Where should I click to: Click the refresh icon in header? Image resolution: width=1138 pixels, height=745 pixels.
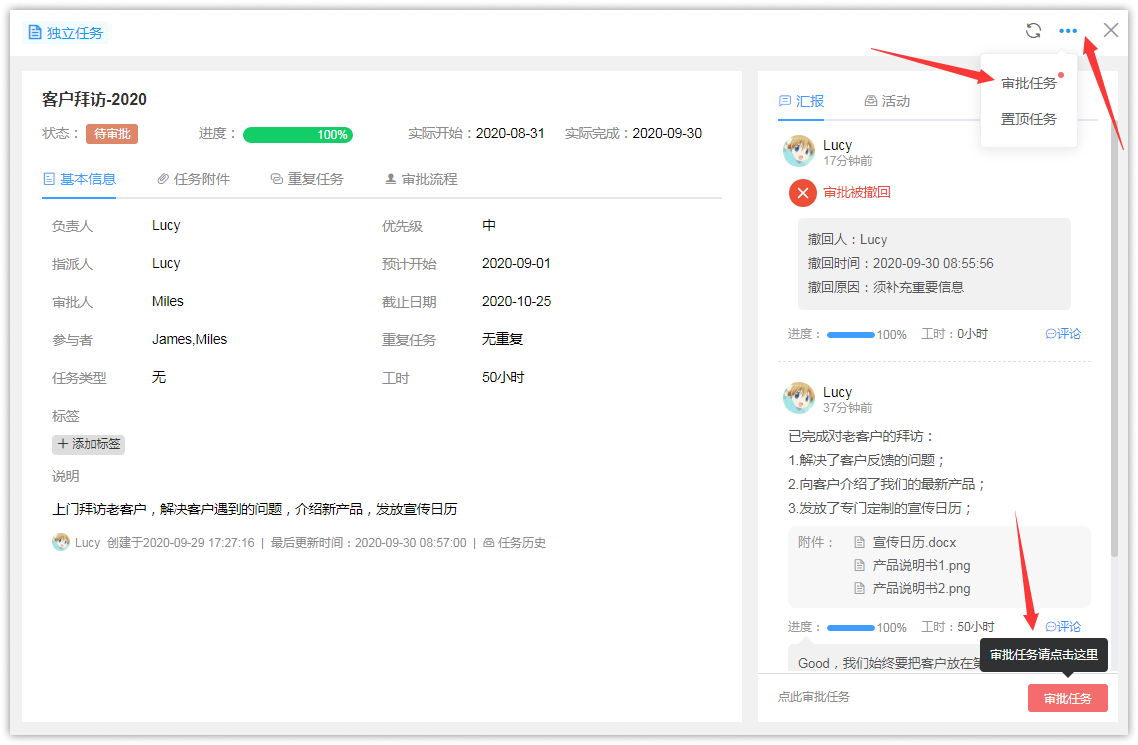click(x=1033, y=31)
